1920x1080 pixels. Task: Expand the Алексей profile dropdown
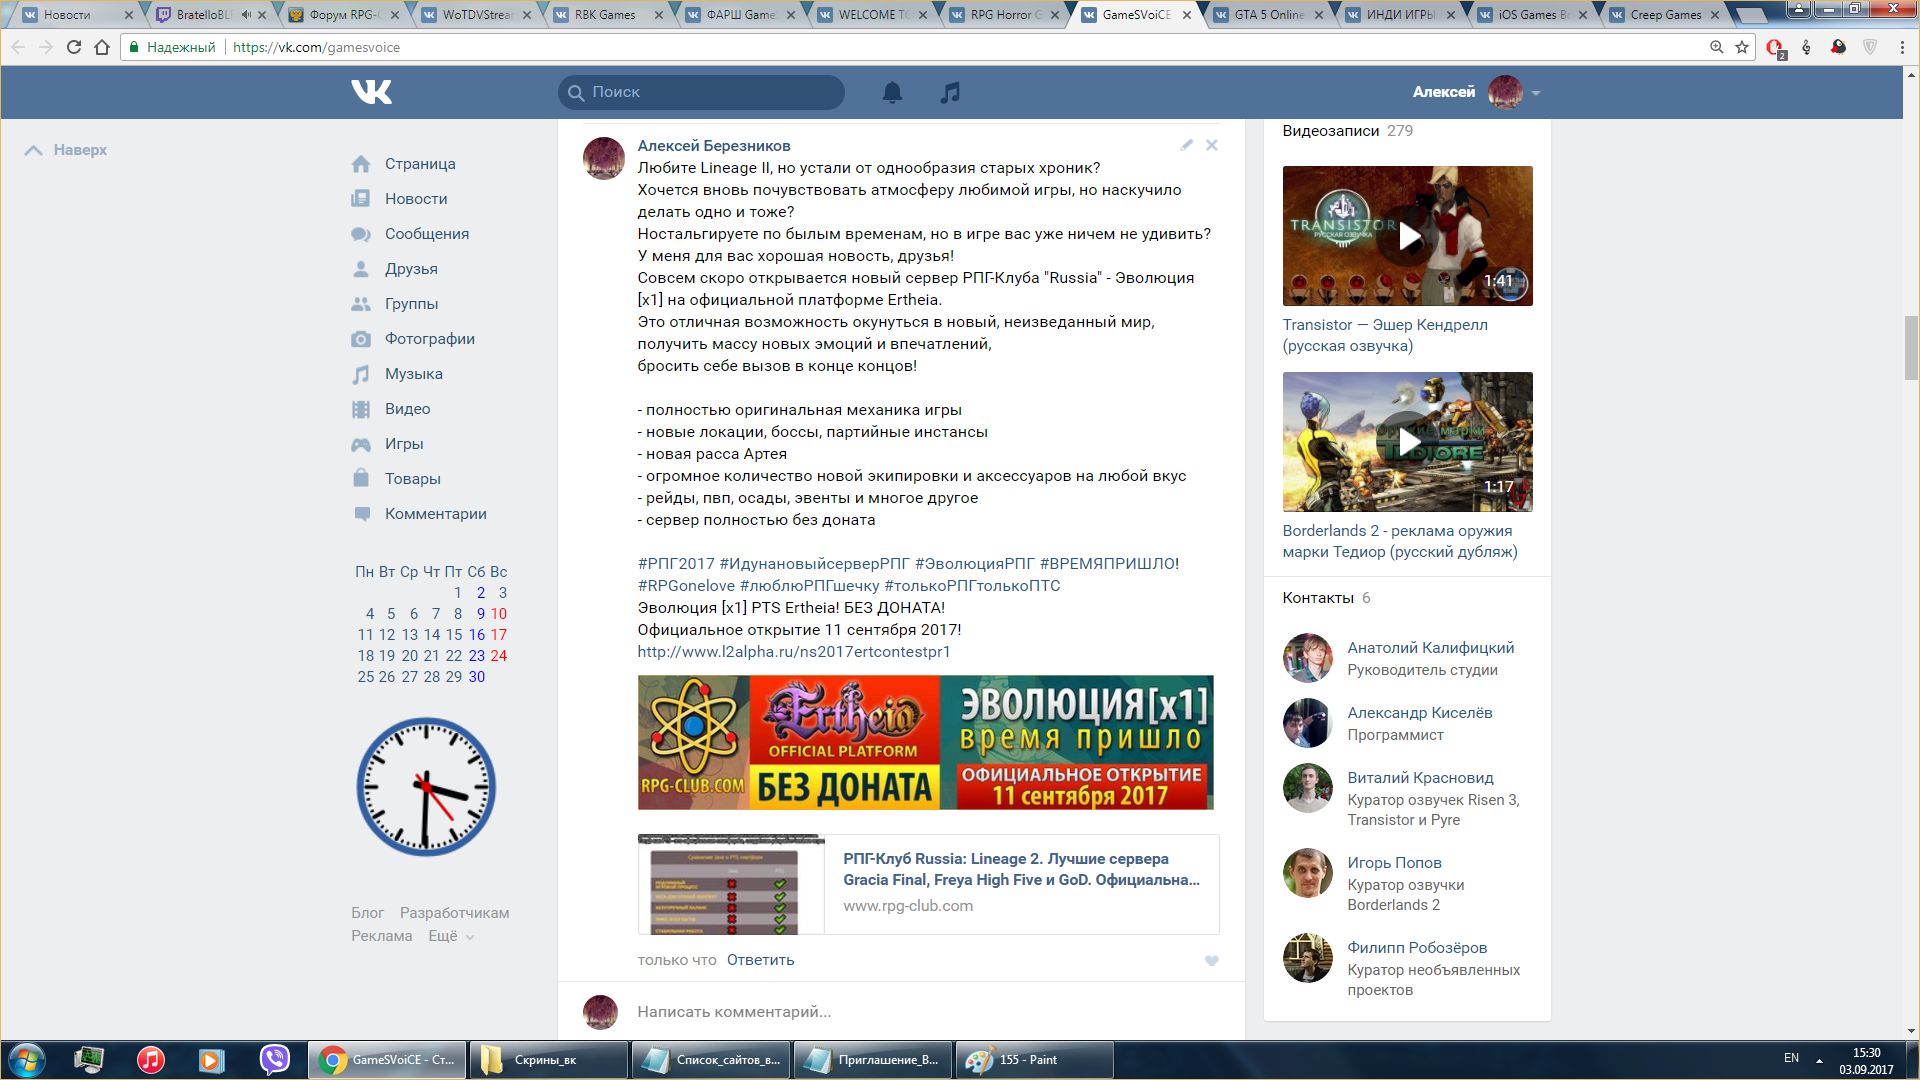[1476, 92]
